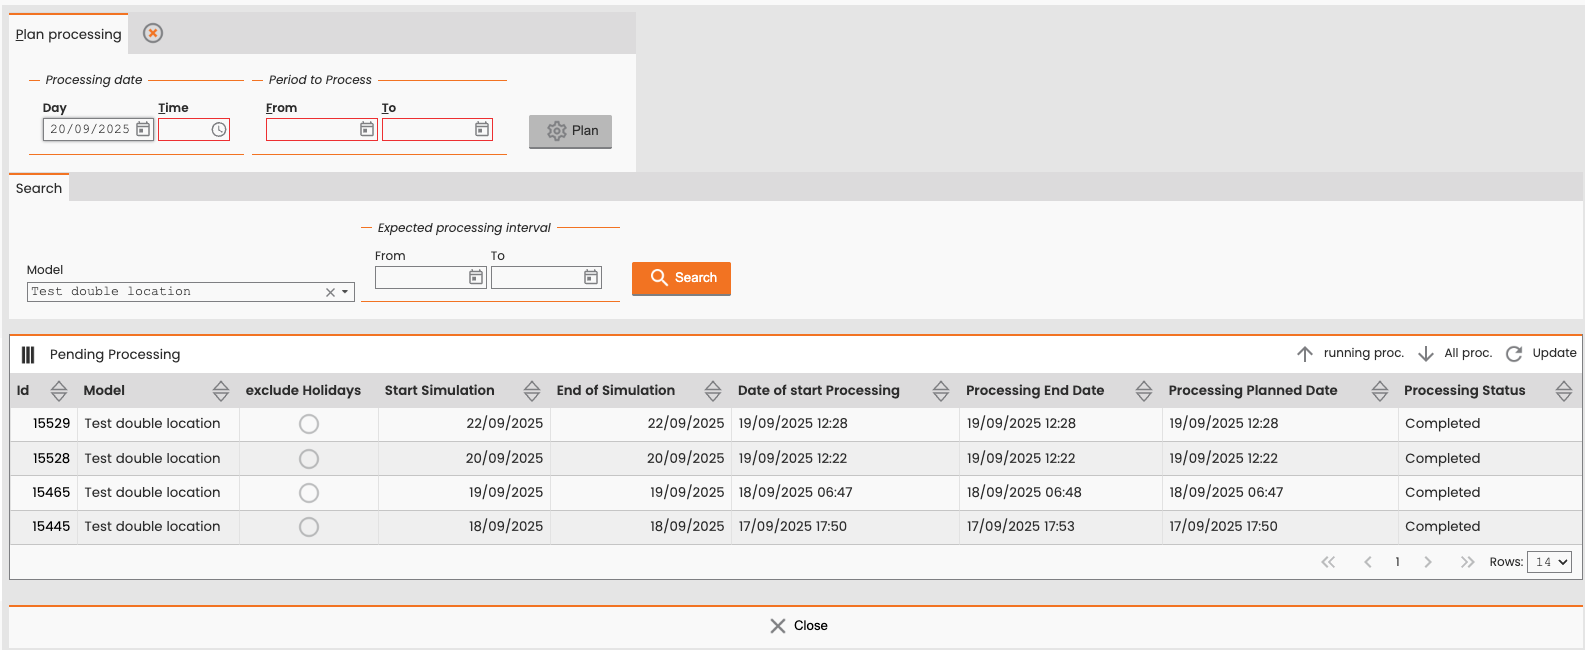Clear the Model selection with the x

tap(330, 292)
